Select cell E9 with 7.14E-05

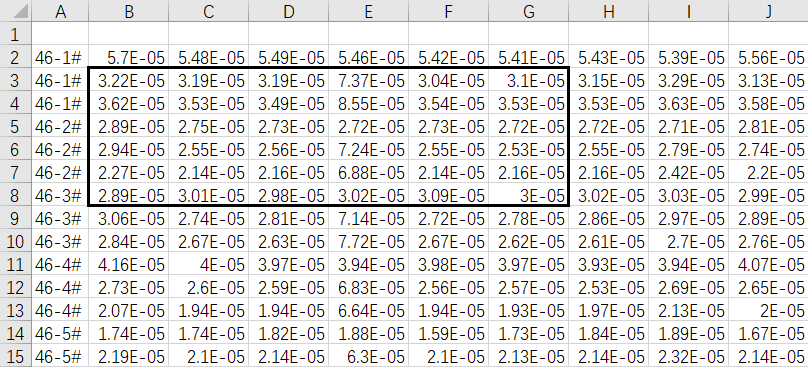click(x=368, y=219)
